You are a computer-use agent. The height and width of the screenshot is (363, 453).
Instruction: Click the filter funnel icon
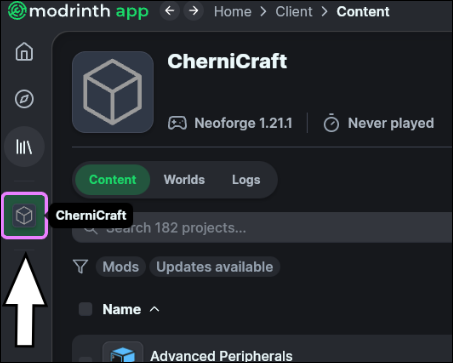pos(80,267)
